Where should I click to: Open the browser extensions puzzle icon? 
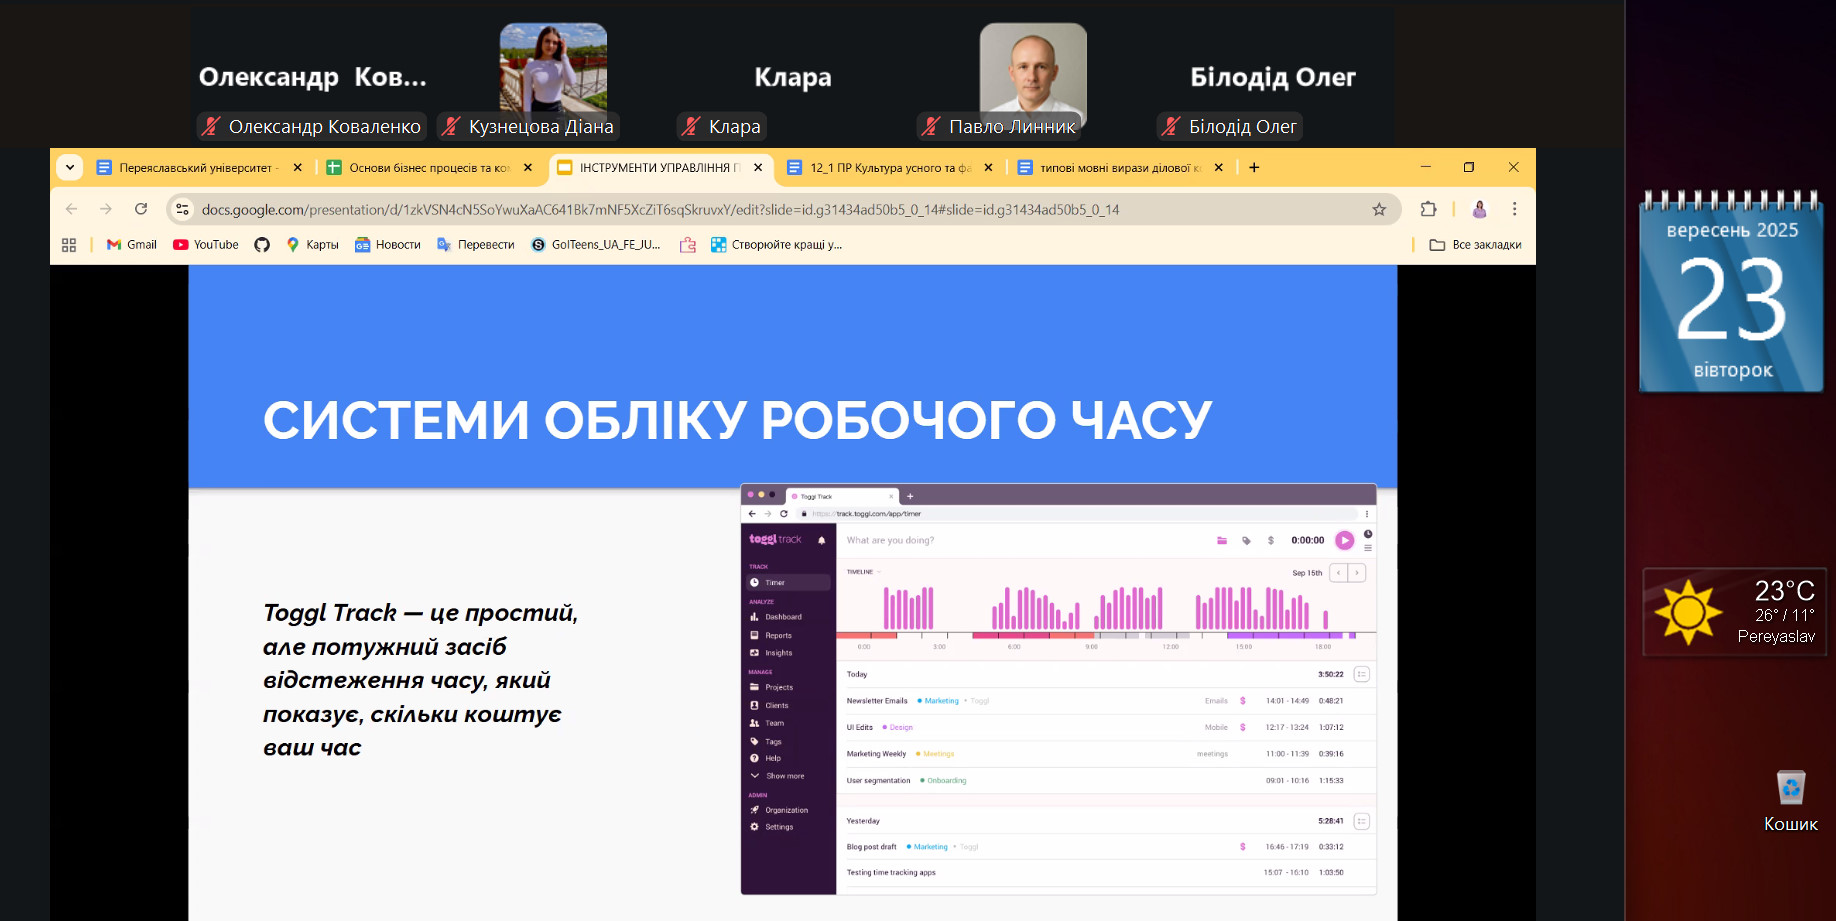pyautogui.click(x=1428, y=209)
